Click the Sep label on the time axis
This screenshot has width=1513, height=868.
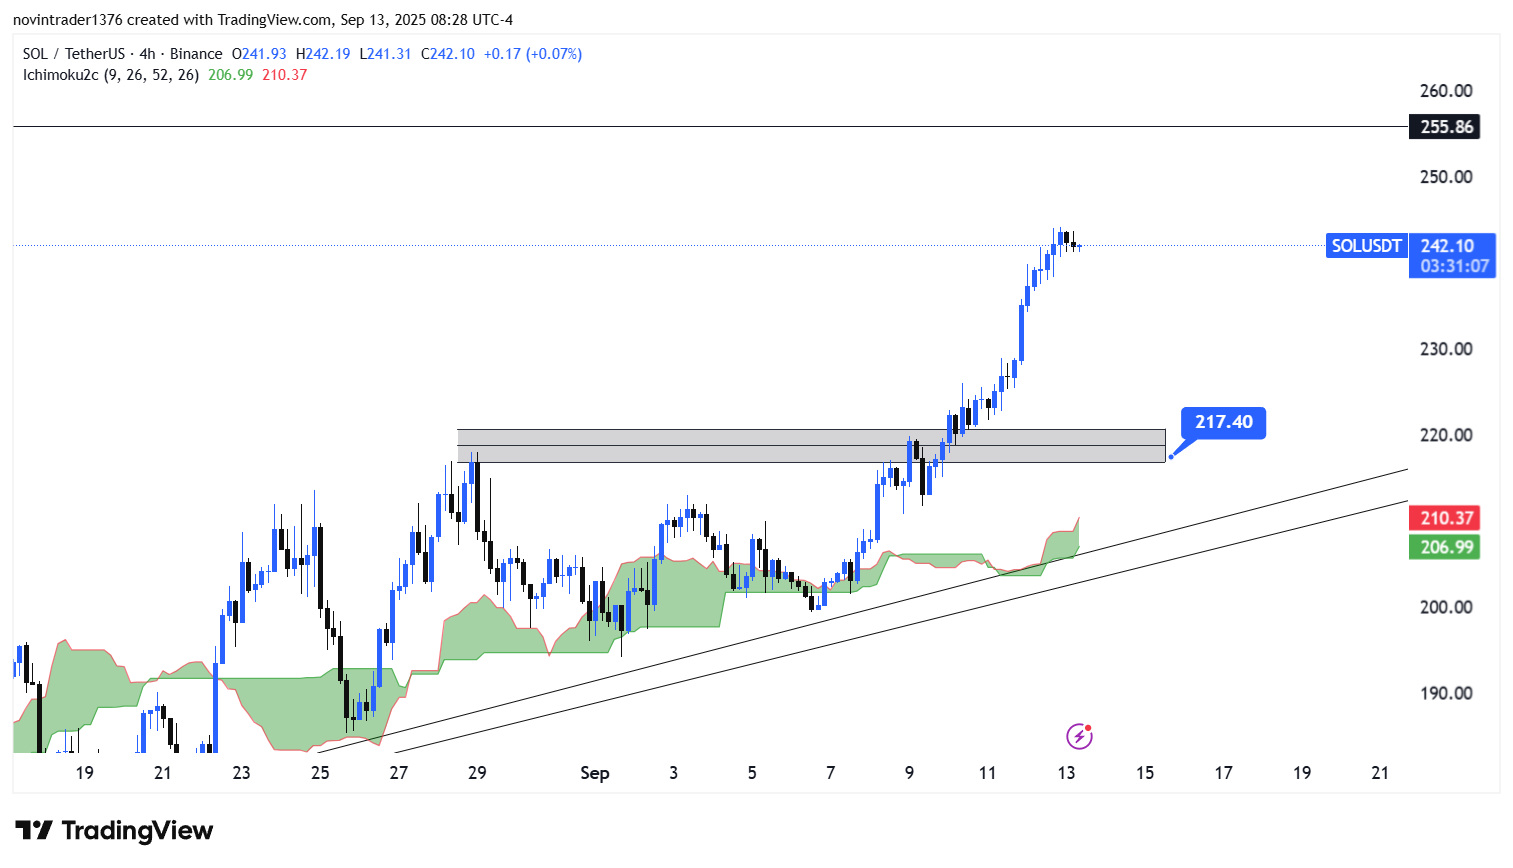click(595, 773)
